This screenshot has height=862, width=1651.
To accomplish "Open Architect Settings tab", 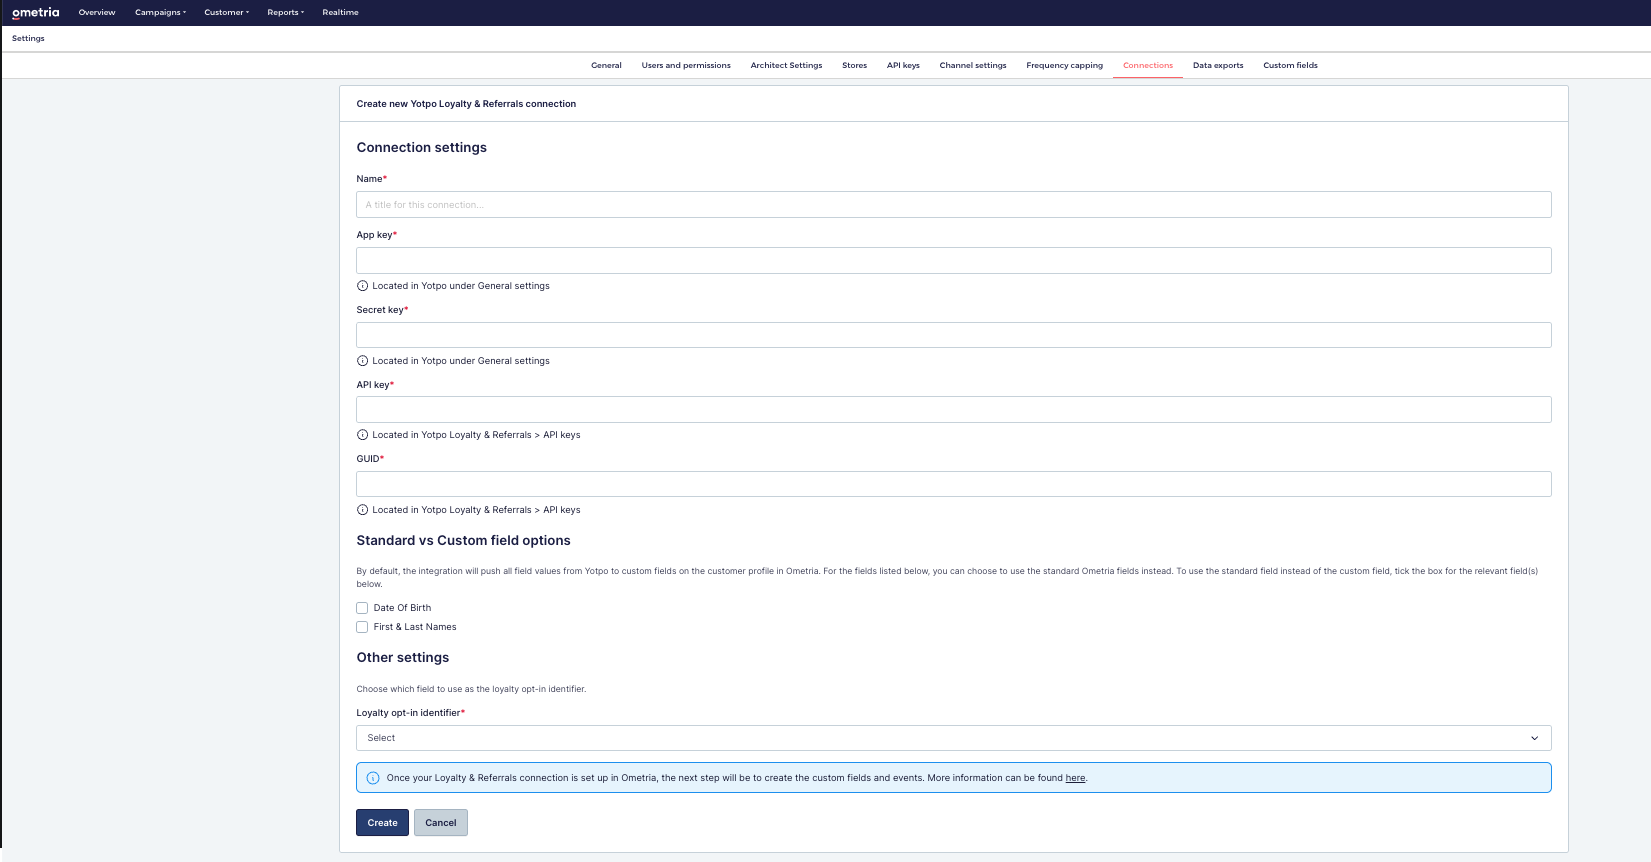I will (x=786, y=65).
